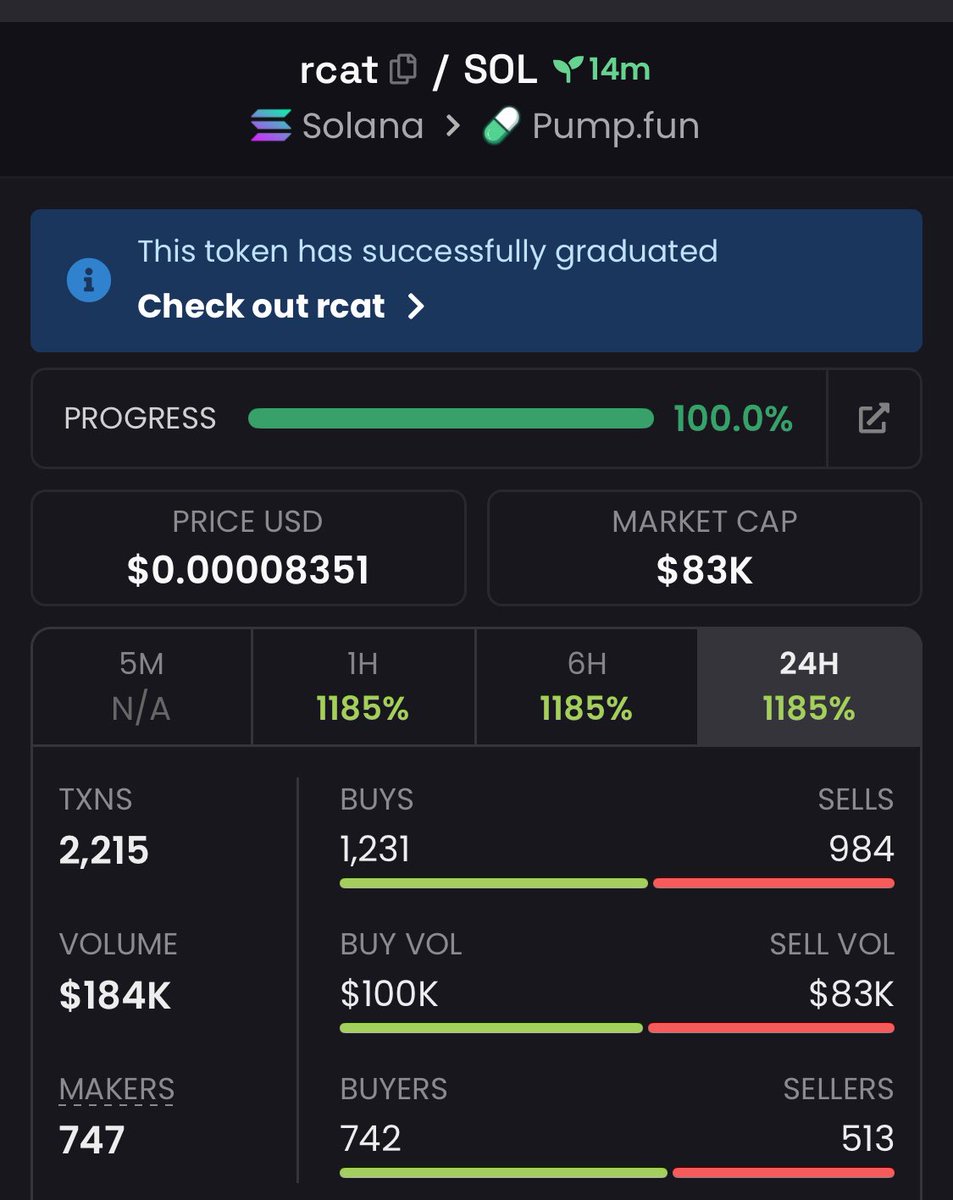Select the 24H timeframe tab
This screenshot has height=1200, width=953.
point(809,686)
